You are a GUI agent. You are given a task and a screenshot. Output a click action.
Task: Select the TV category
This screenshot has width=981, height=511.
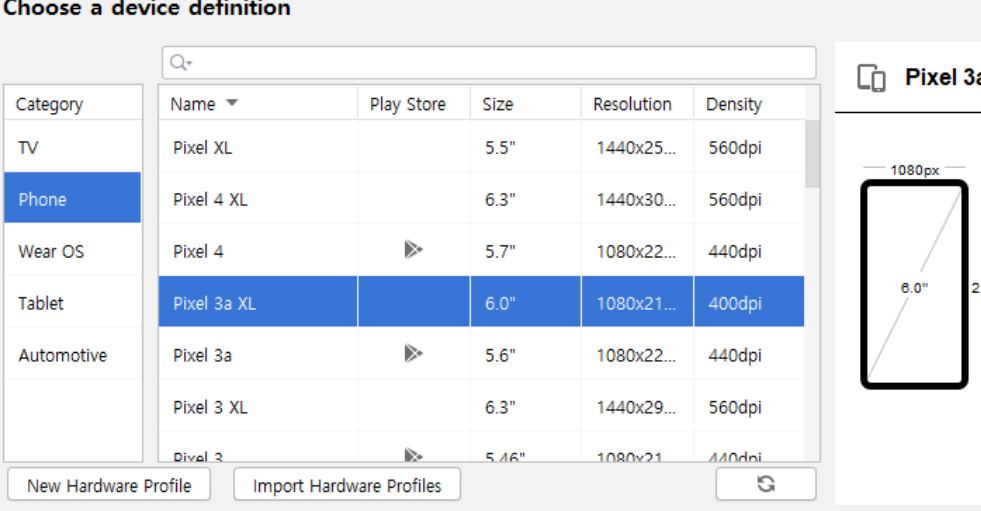coord(73,148)
